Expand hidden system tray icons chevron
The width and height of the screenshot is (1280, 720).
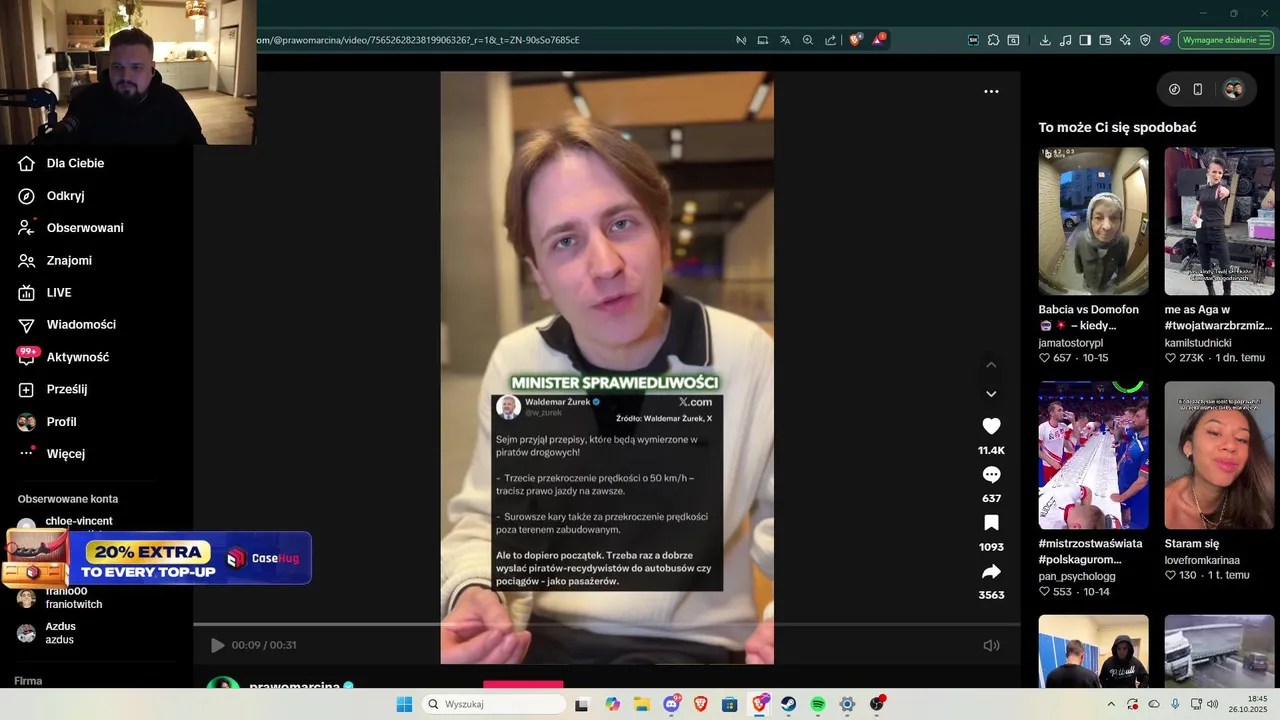pos(1111,704)
